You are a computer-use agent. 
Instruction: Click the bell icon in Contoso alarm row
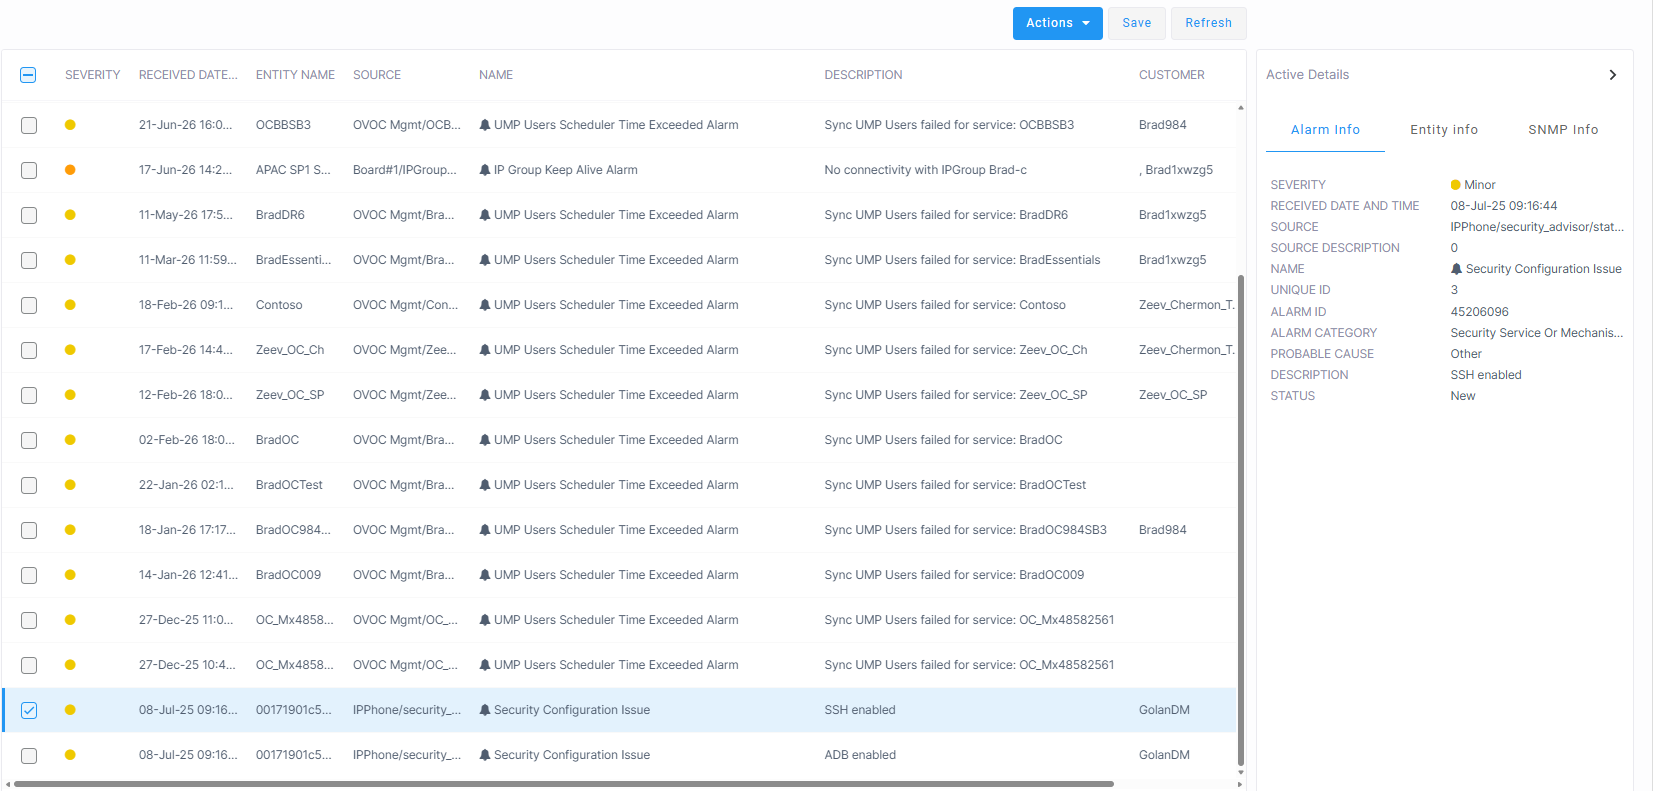pyautogui.click(x=485, y=305)
